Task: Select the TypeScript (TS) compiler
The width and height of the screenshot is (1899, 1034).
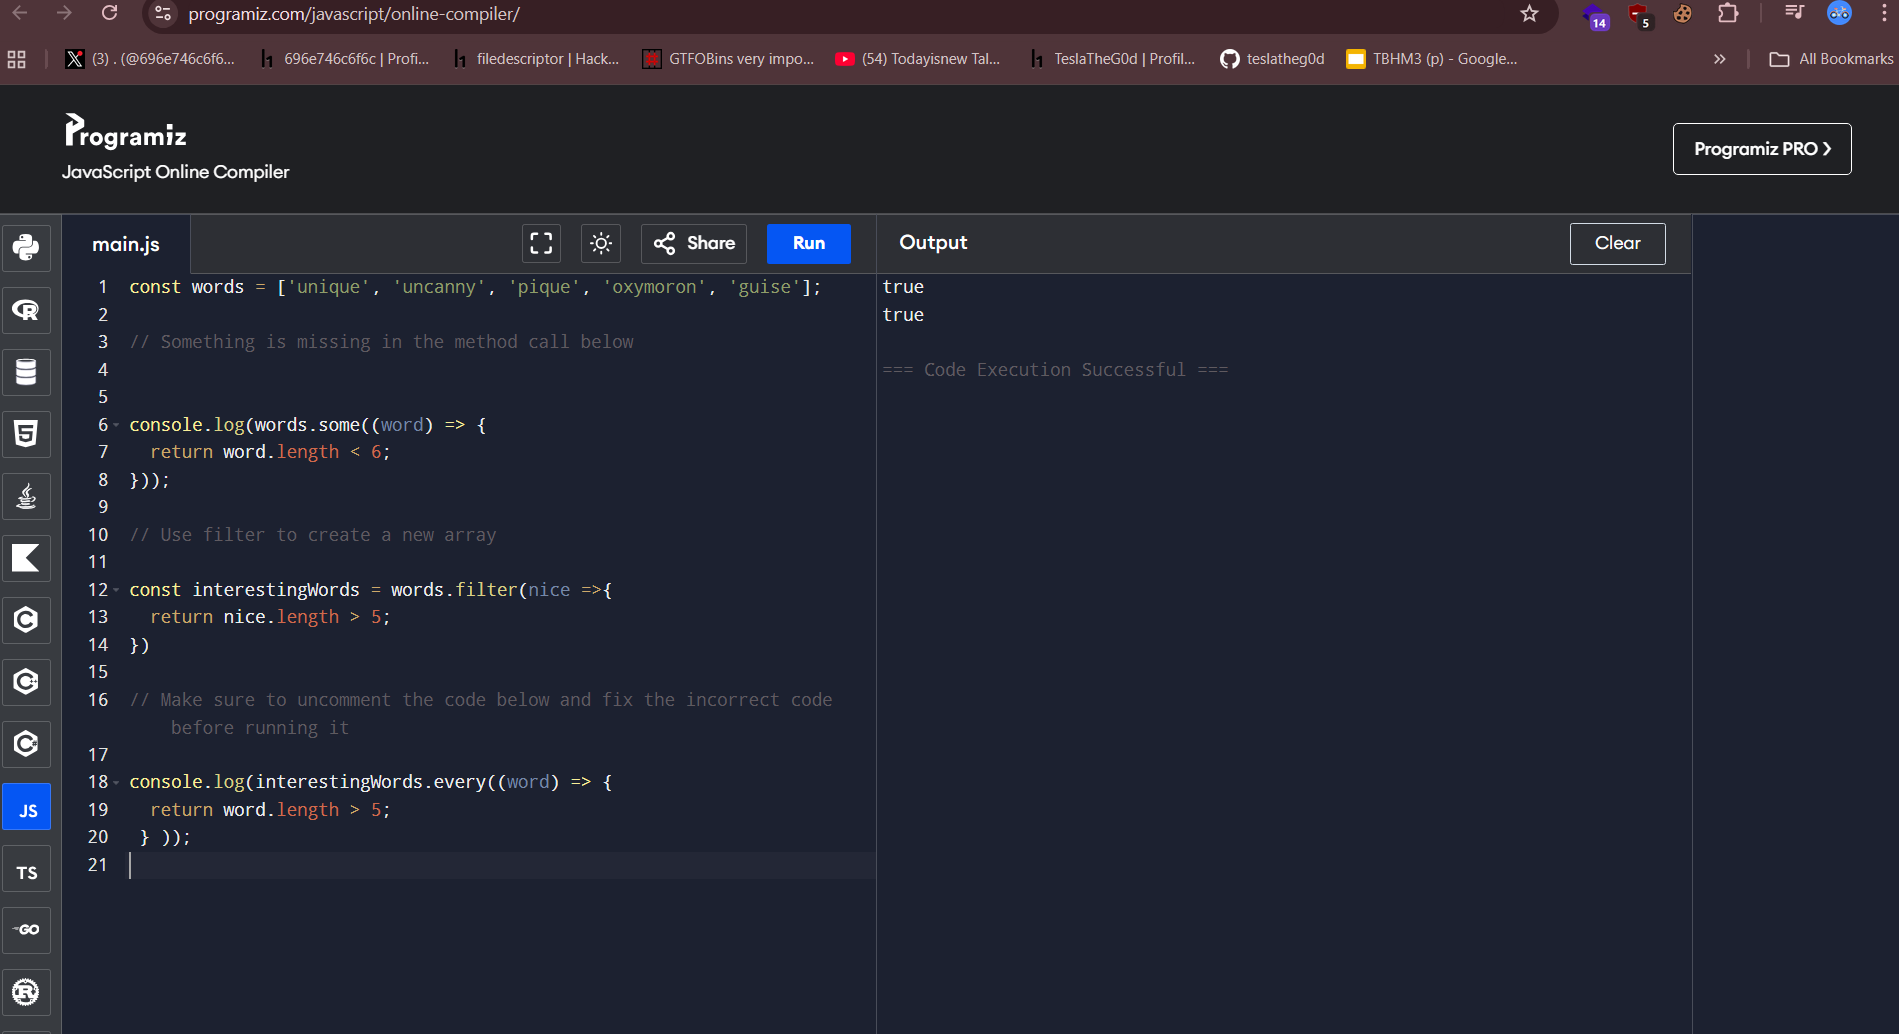Action: pyautogui.click(x=26, y=872)
